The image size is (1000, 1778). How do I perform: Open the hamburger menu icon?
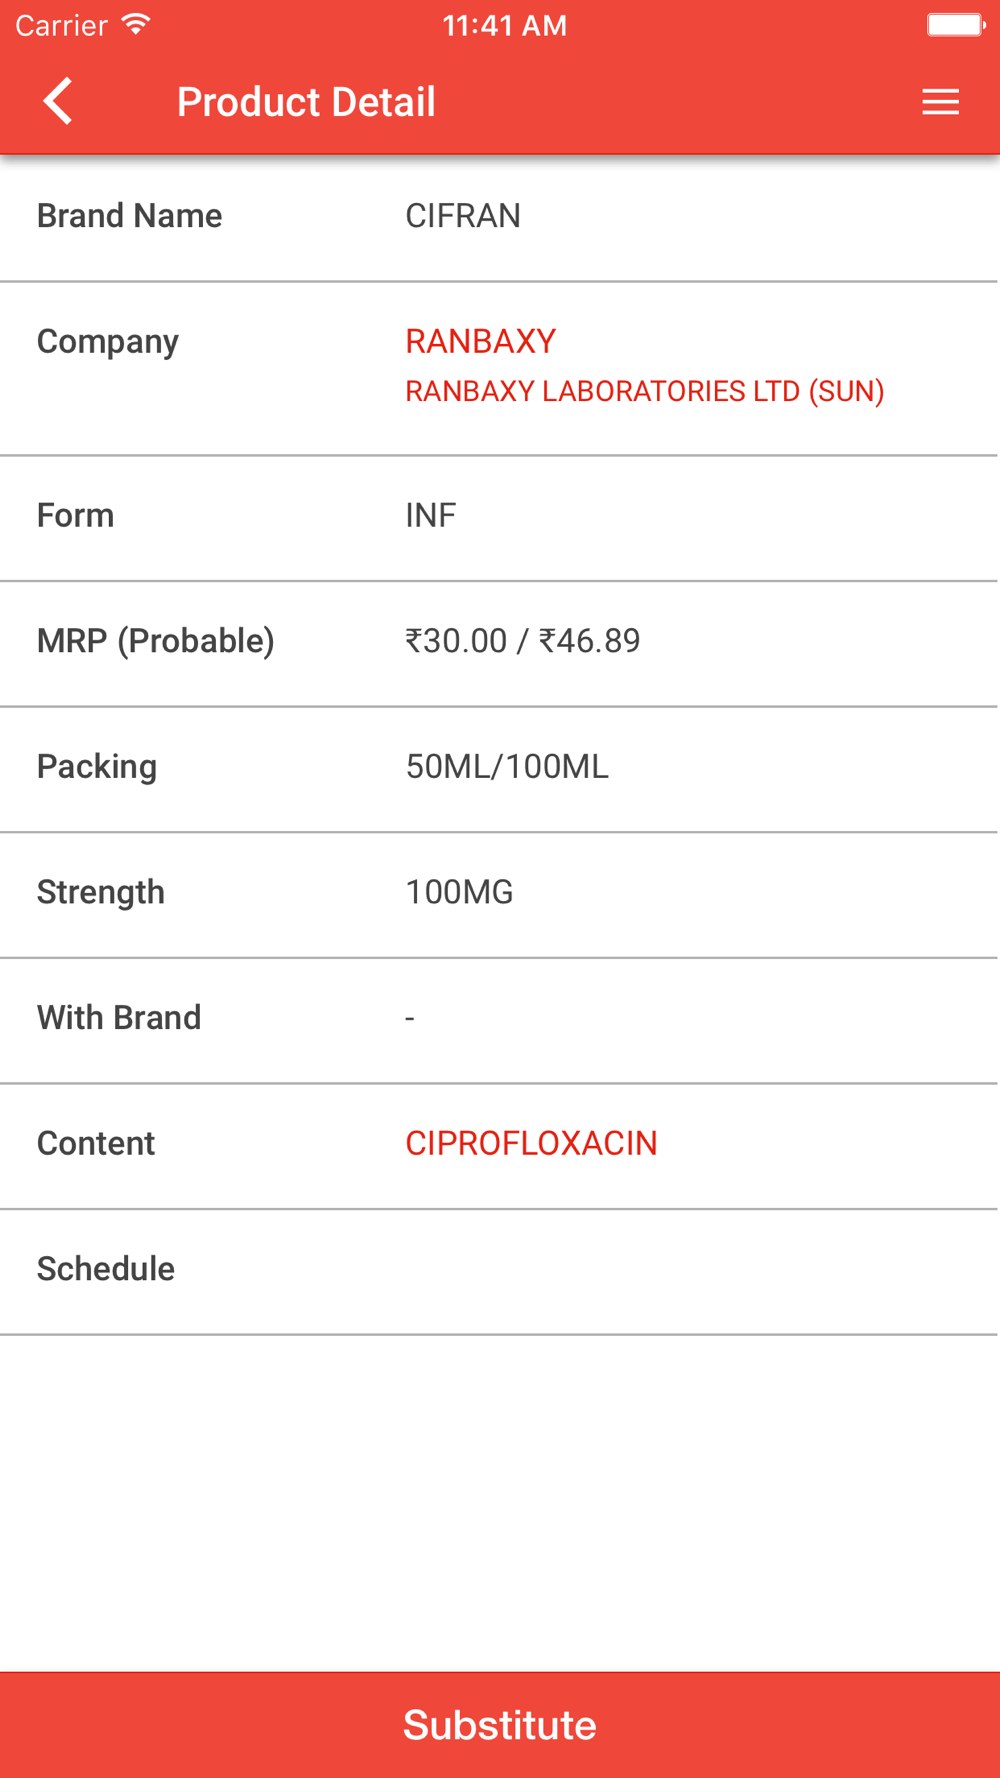940,102
